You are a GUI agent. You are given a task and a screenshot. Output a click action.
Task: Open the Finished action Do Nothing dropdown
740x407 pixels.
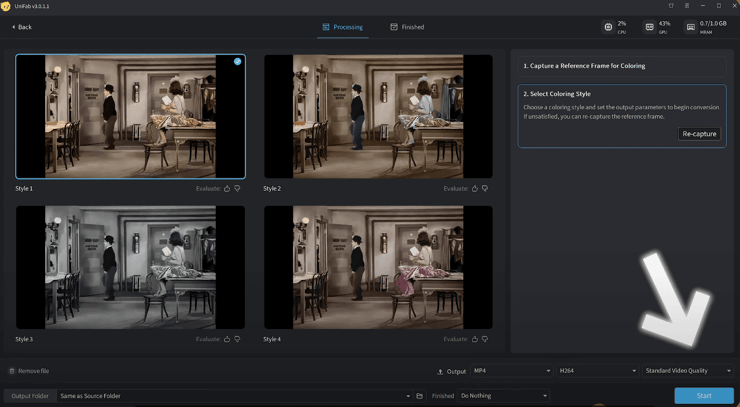504,396
